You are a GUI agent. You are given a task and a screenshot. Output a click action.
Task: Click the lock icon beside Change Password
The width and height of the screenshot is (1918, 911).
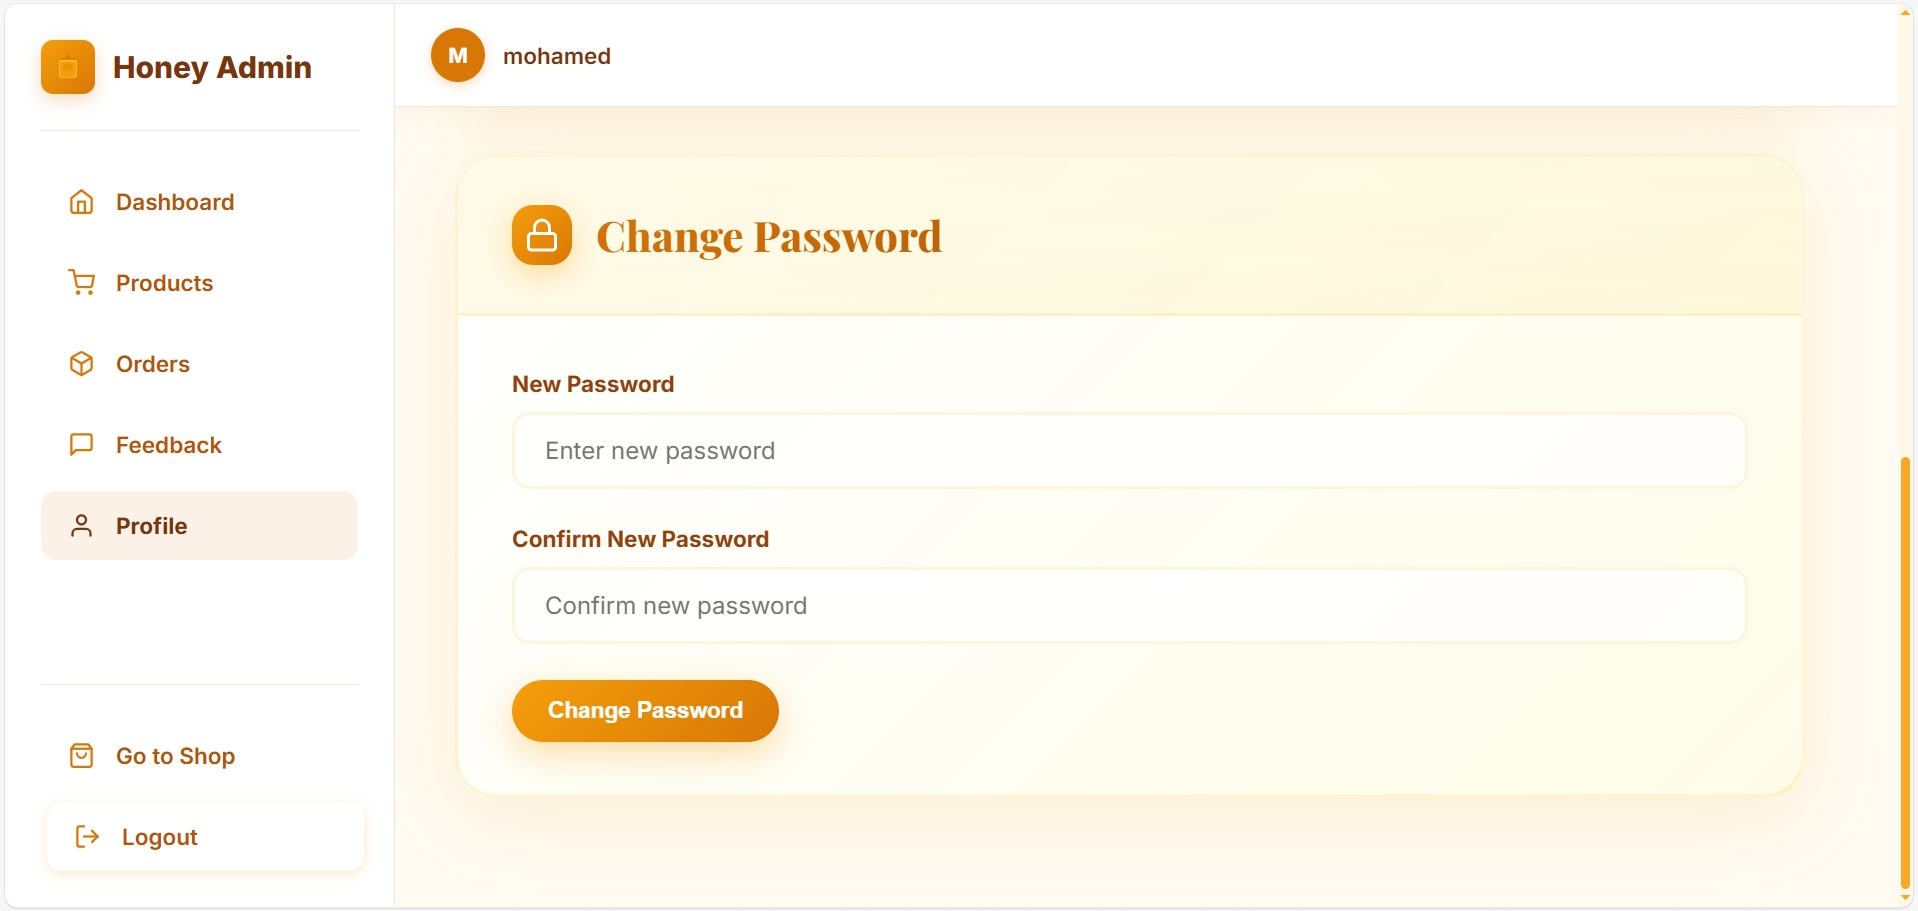(x=542, y=235)
